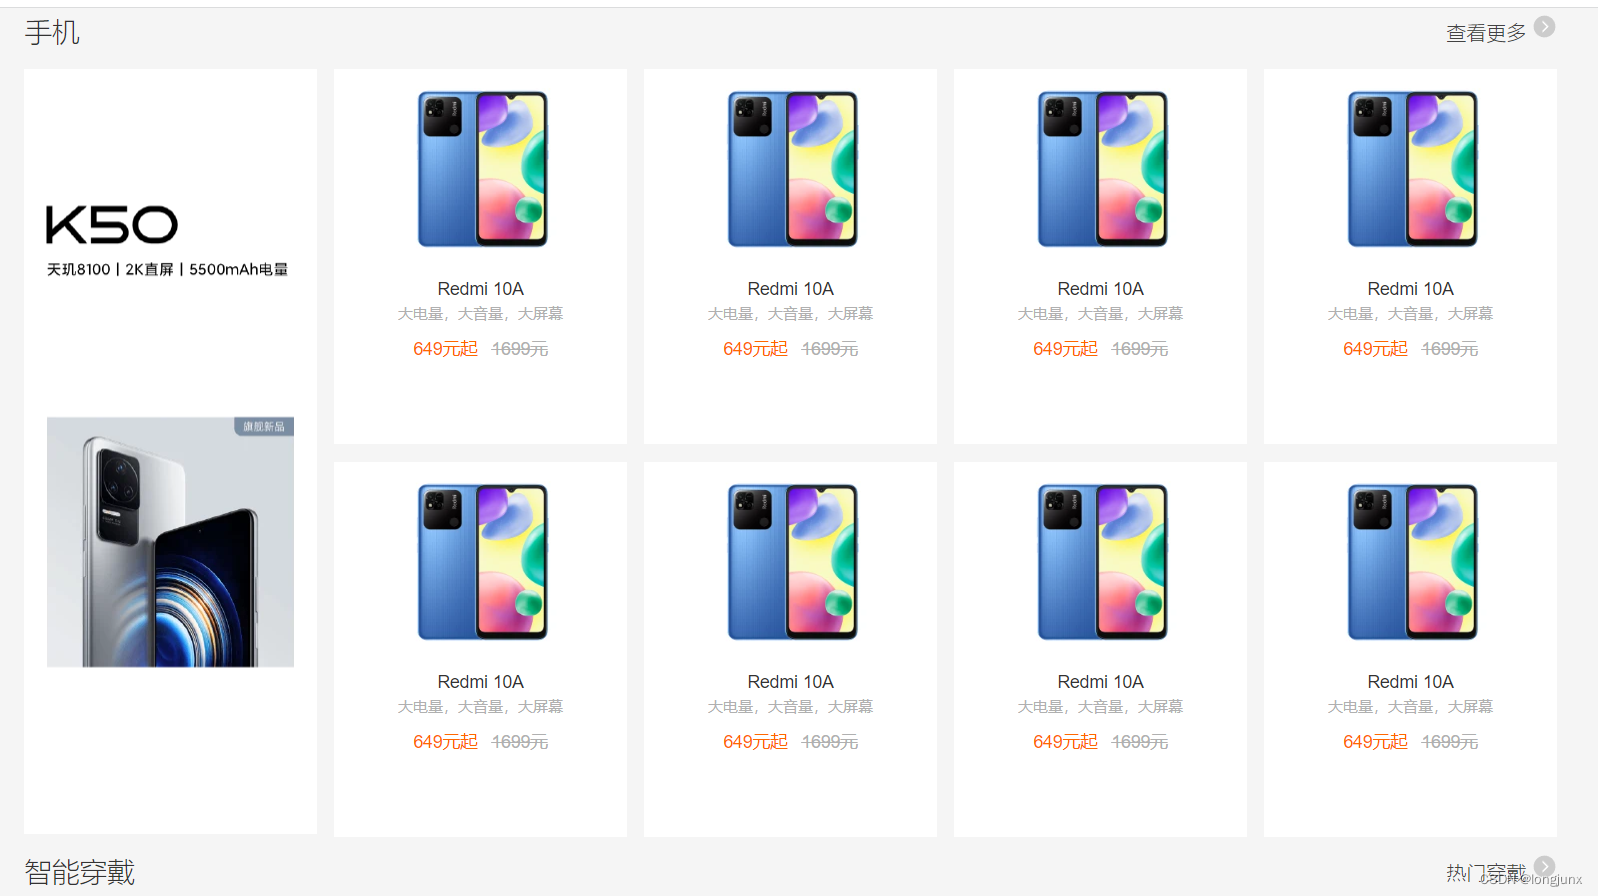Select second Redmi 10A phone image, top row
The height and width of the screenshot is (896, 1598).
point(791,169)
